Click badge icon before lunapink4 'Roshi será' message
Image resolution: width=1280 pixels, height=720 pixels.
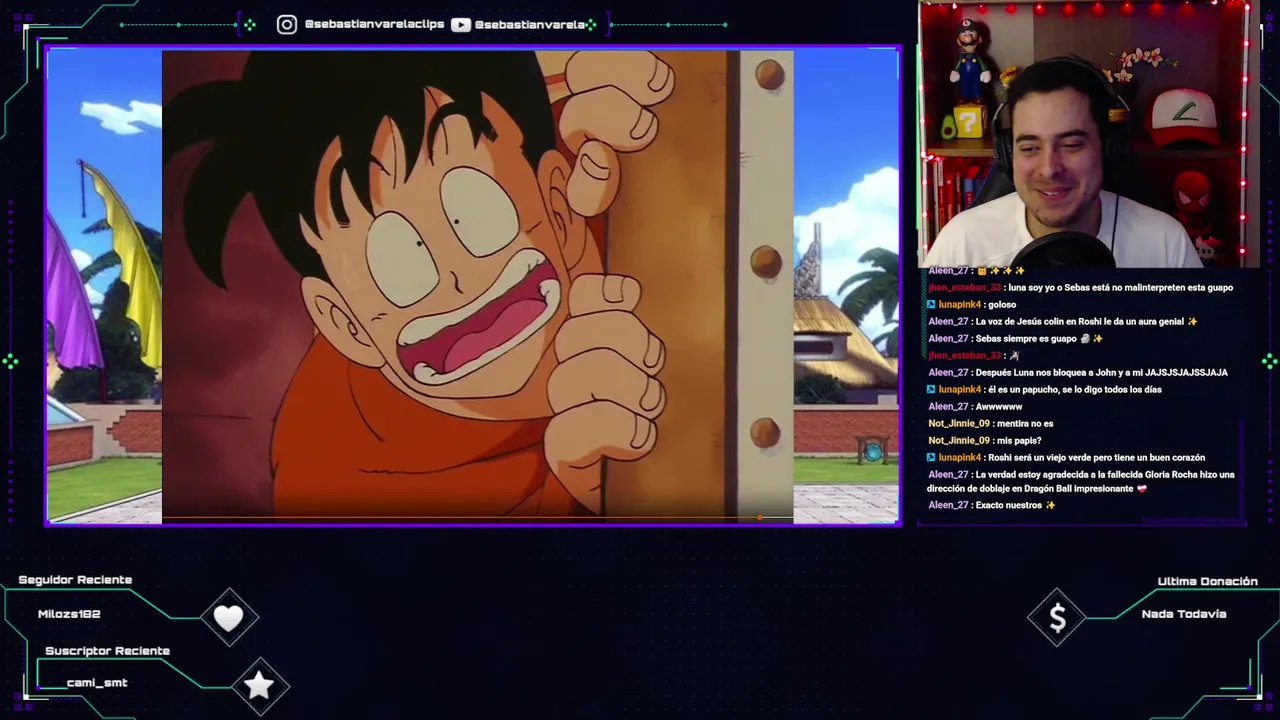[x=931, y=458]
